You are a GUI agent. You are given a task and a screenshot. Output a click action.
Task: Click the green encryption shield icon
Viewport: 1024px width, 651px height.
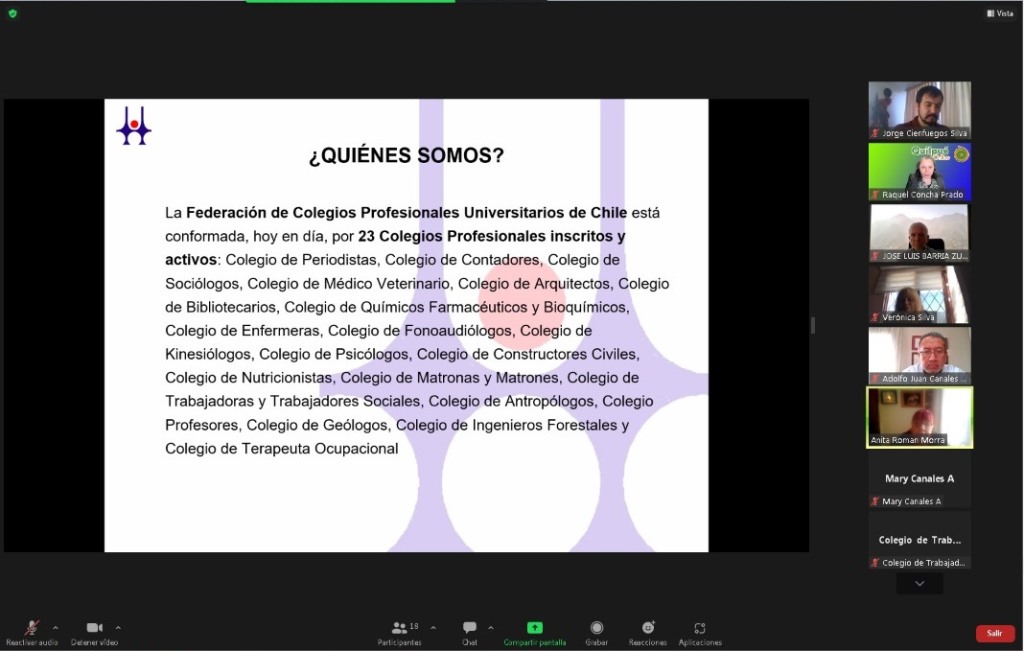[x=12, y=13]
